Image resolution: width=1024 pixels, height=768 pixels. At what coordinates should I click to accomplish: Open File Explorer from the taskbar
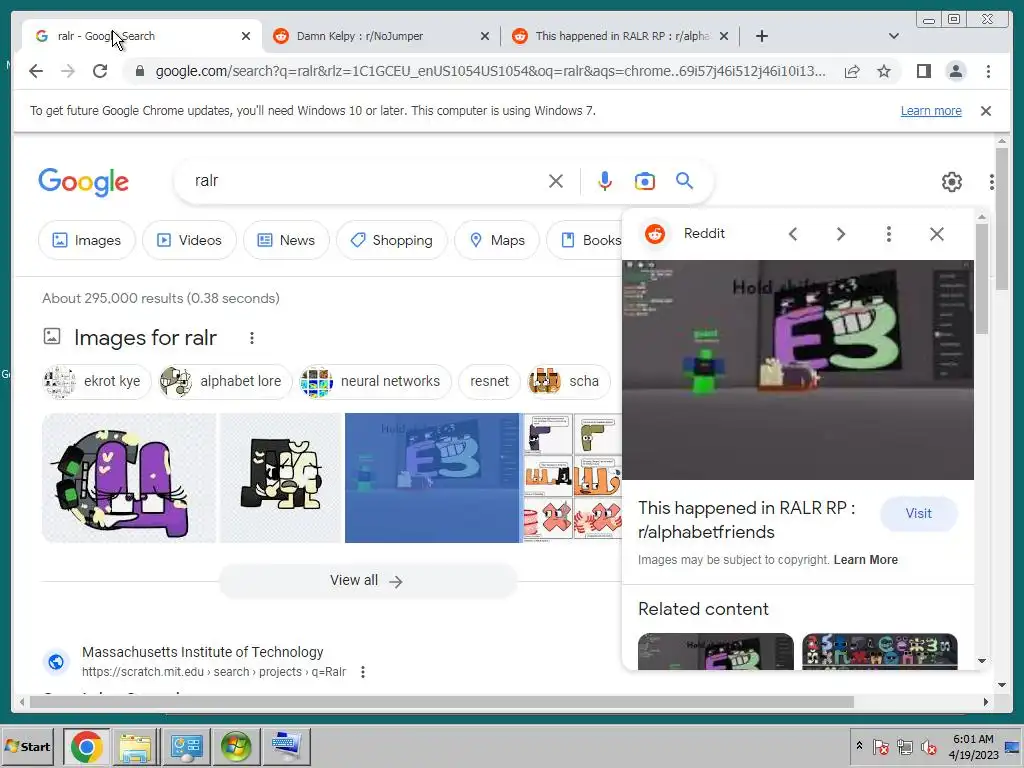click(x=135, y=746)
